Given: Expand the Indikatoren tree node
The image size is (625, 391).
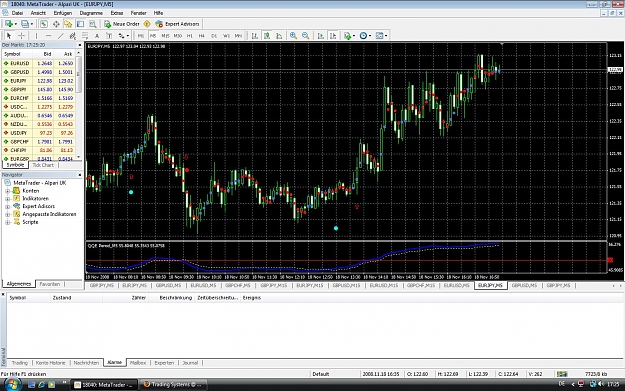Looking at the screenshot, I should [x=7, y=198].
